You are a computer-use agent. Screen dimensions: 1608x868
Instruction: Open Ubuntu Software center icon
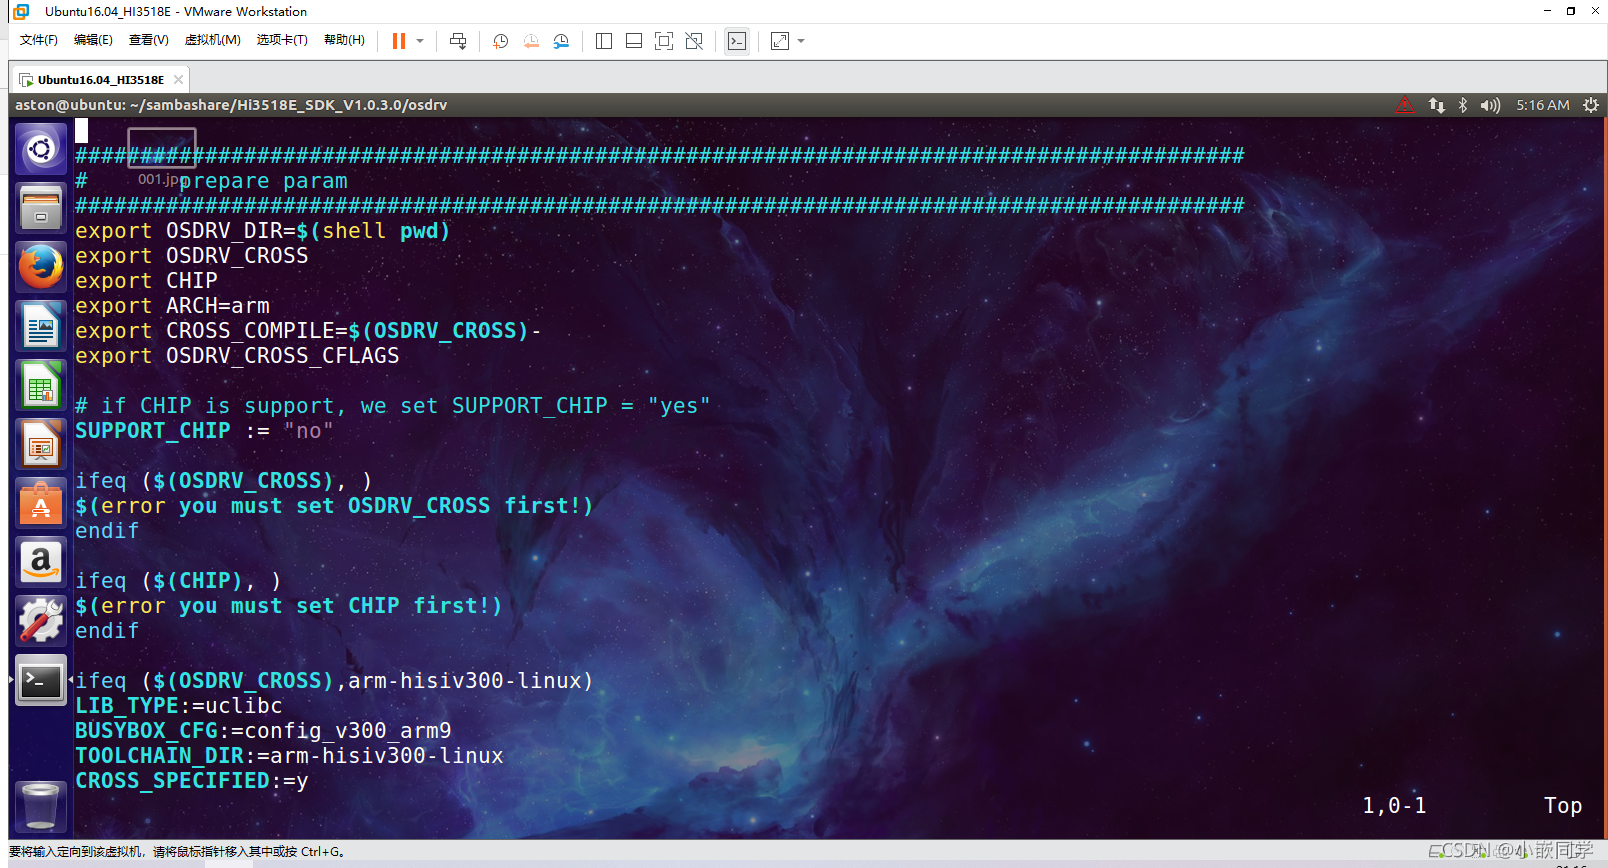(41, 503)
